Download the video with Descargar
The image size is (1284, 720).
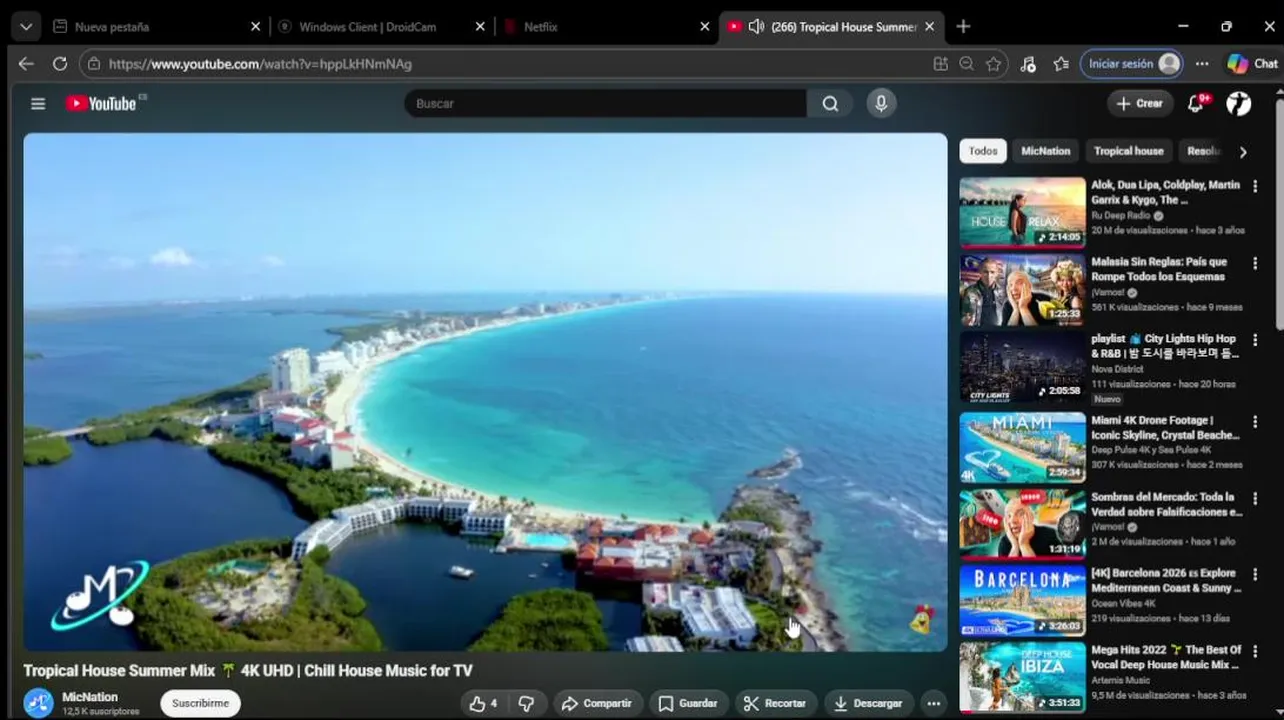coord(868,703)
